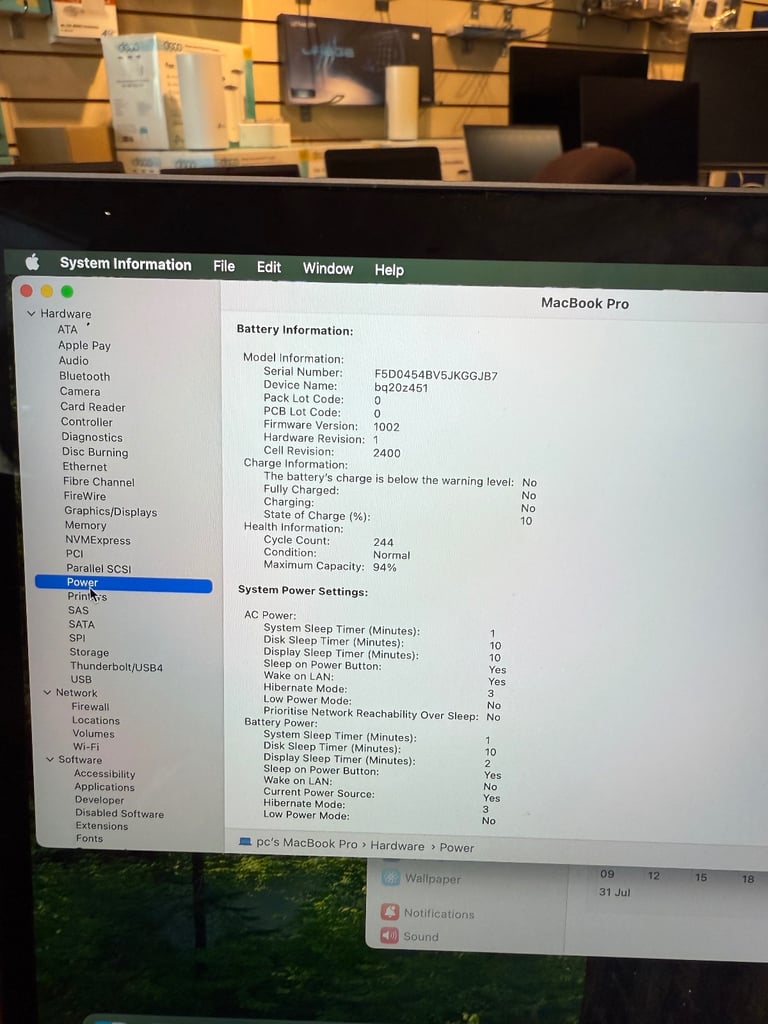This screenshot has width=768, height=1024.
Task: Open the Window menu
Action: pos(328,268)
